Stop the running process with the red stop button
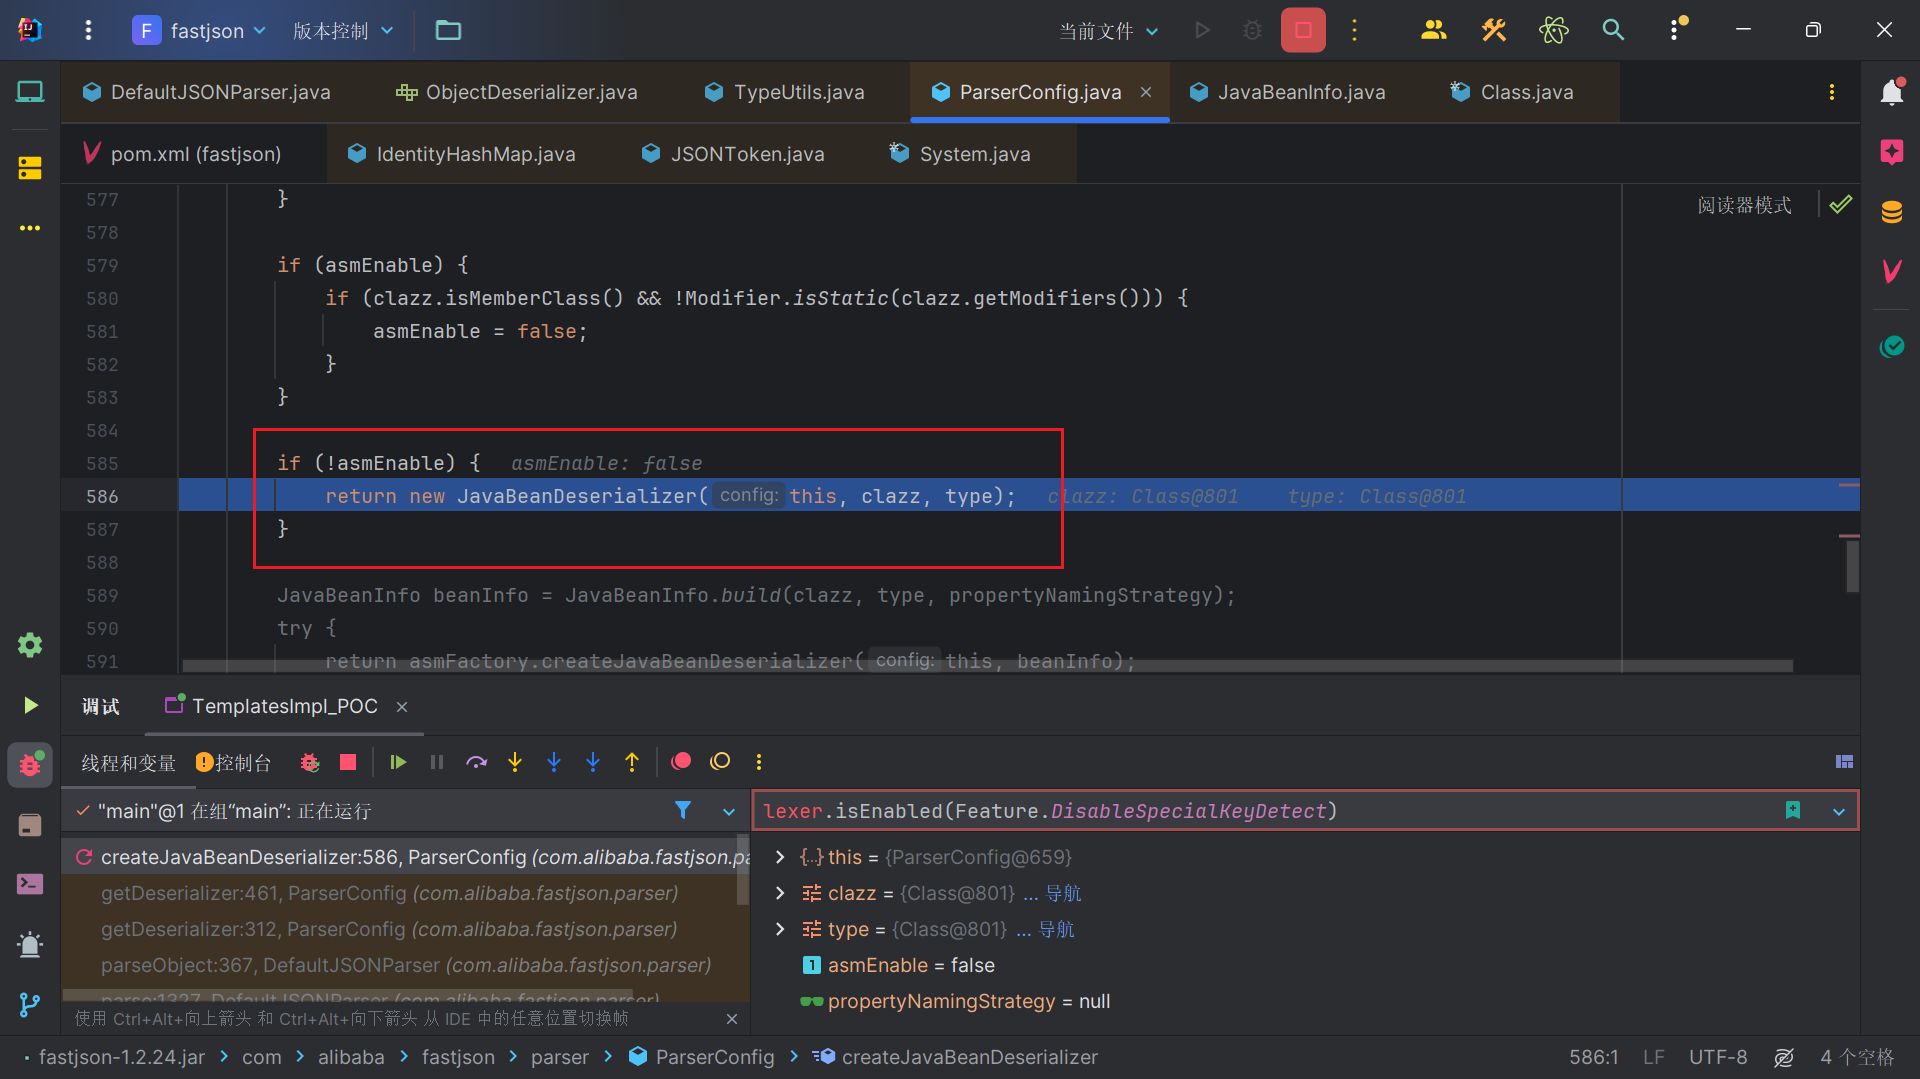Screen dimensions: 1920x1079 point(1303,30)
